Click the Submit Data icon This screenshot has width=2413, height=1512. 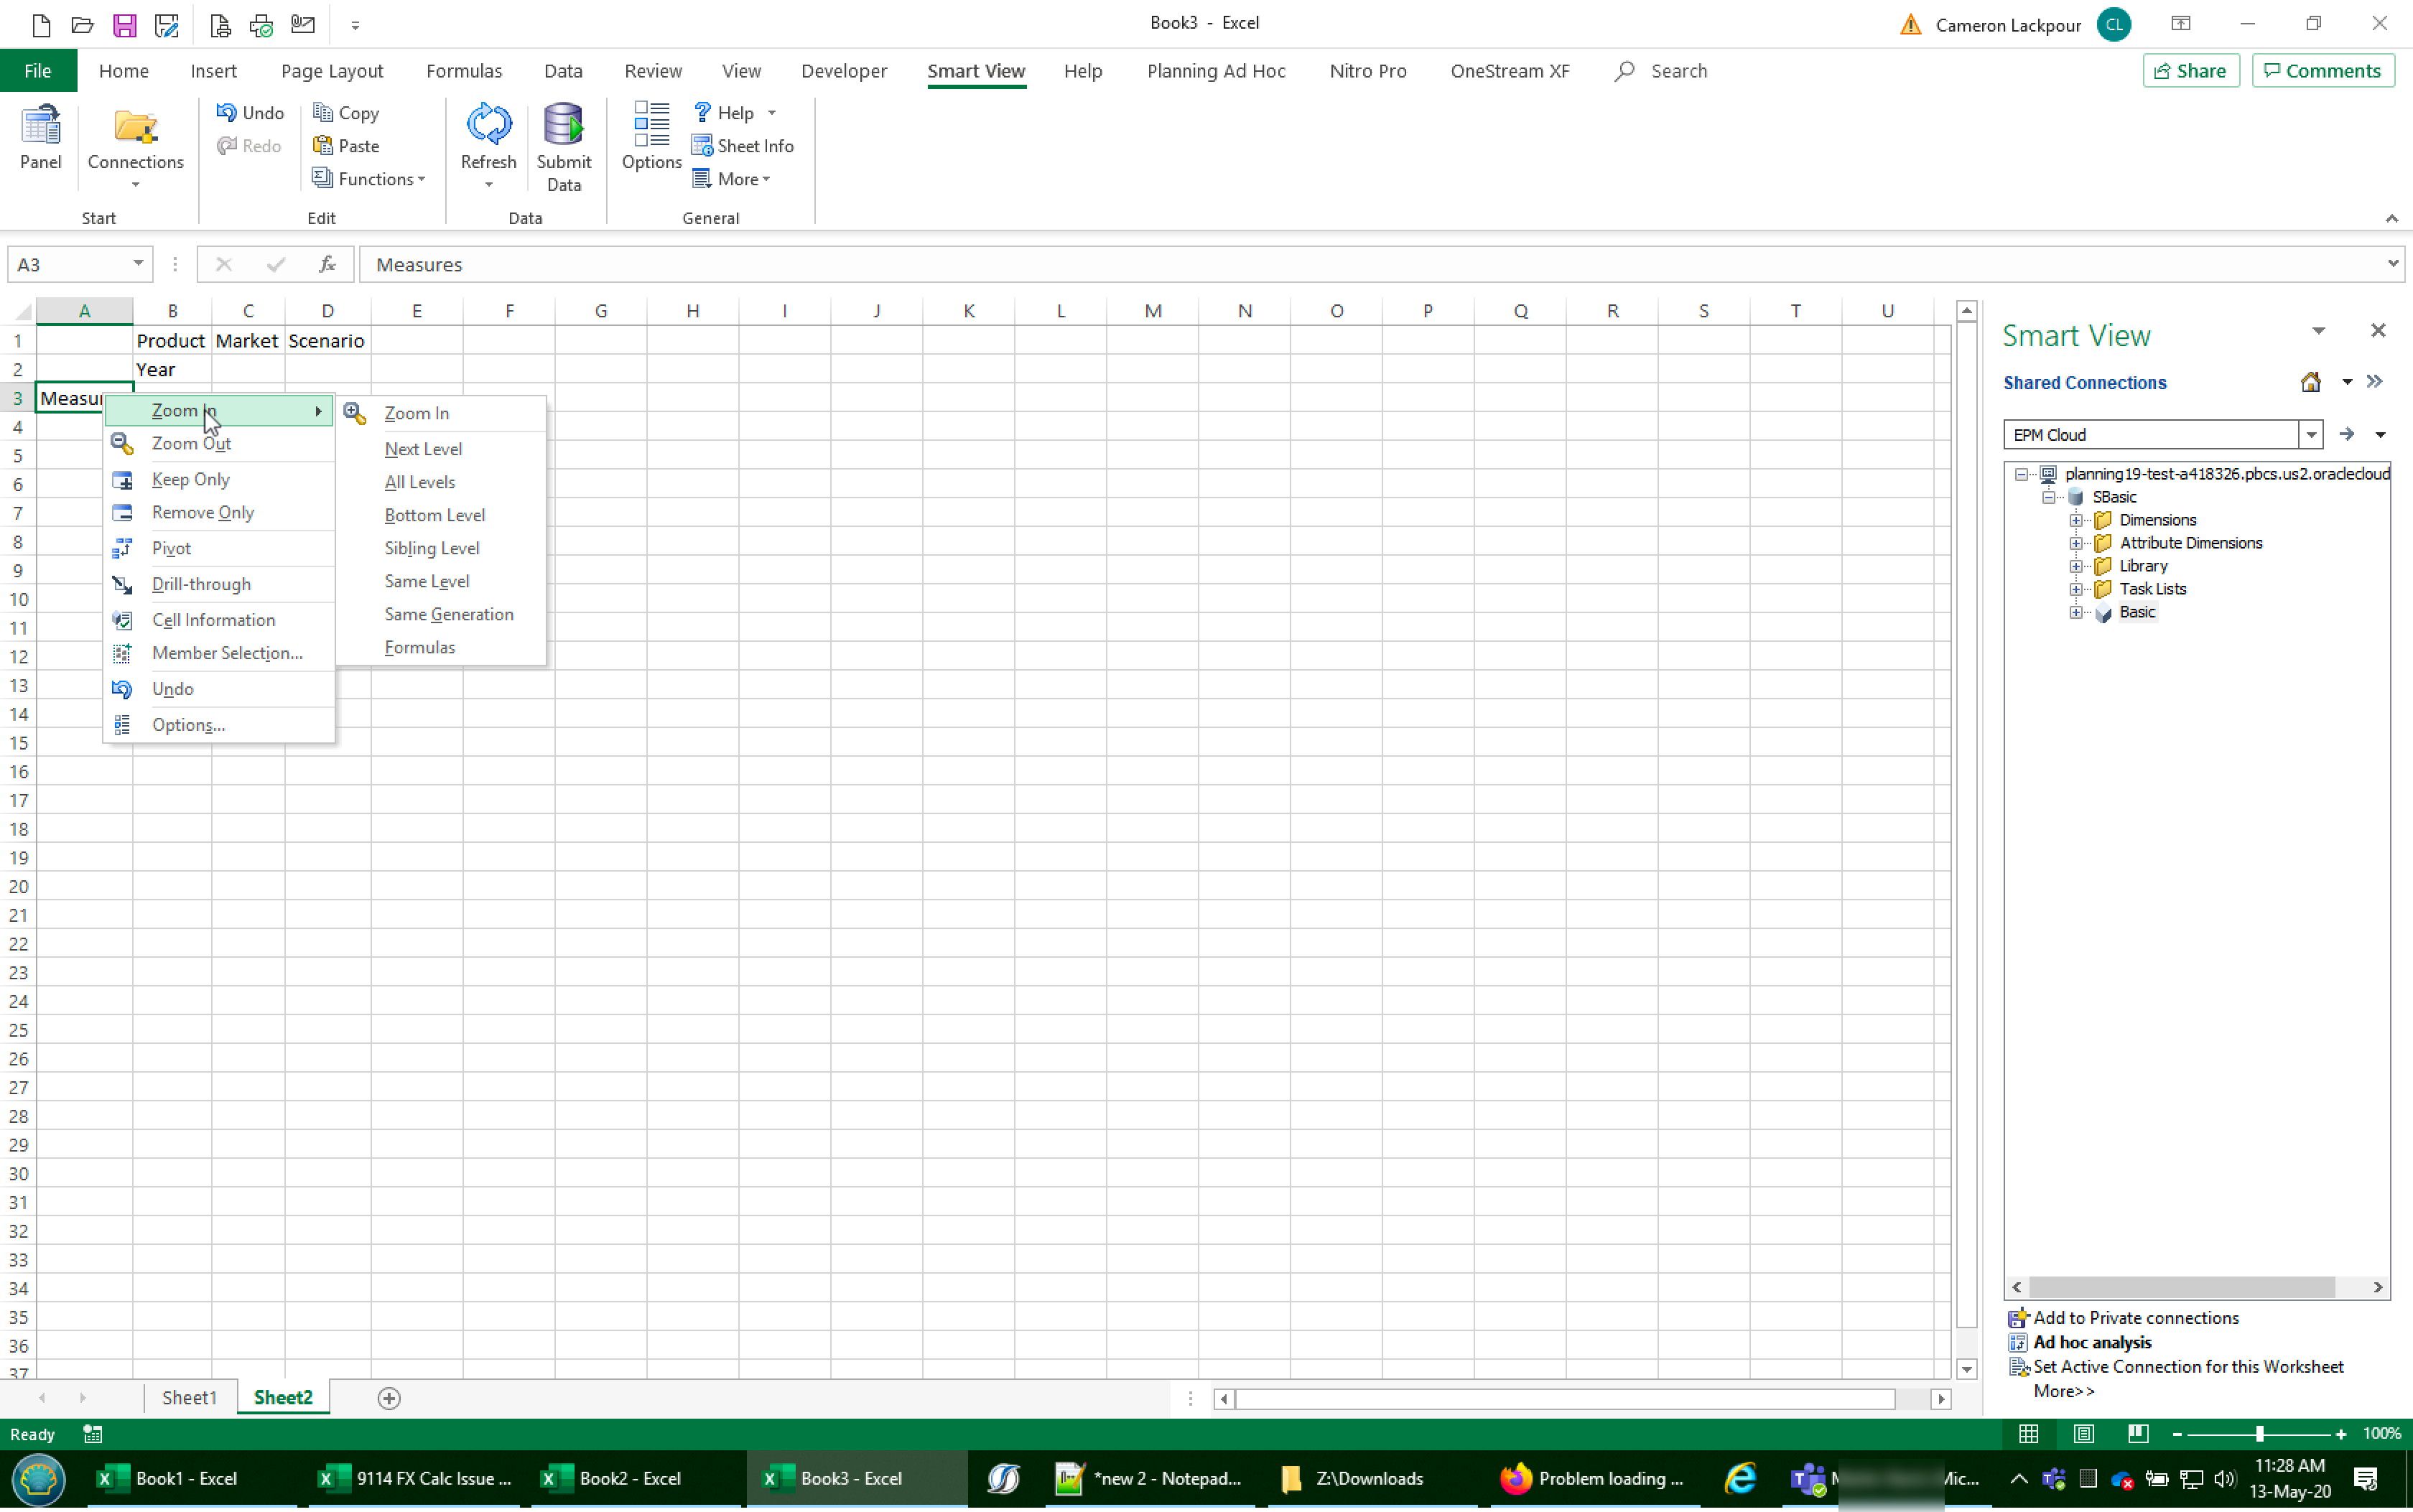(x=564, y=146)
